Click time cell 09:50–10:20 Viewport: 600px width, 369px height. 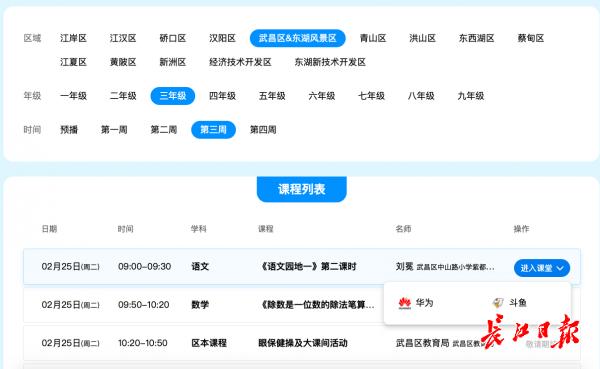(143, 305)
